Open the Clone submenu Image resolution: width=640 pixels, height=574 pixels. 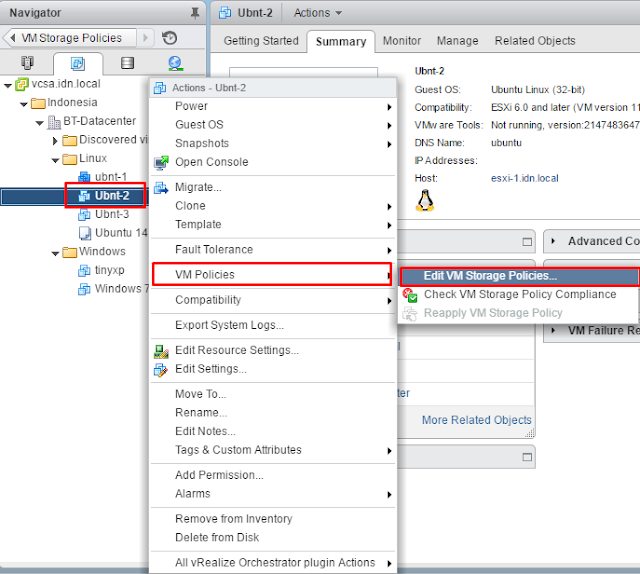click(273, 206)
